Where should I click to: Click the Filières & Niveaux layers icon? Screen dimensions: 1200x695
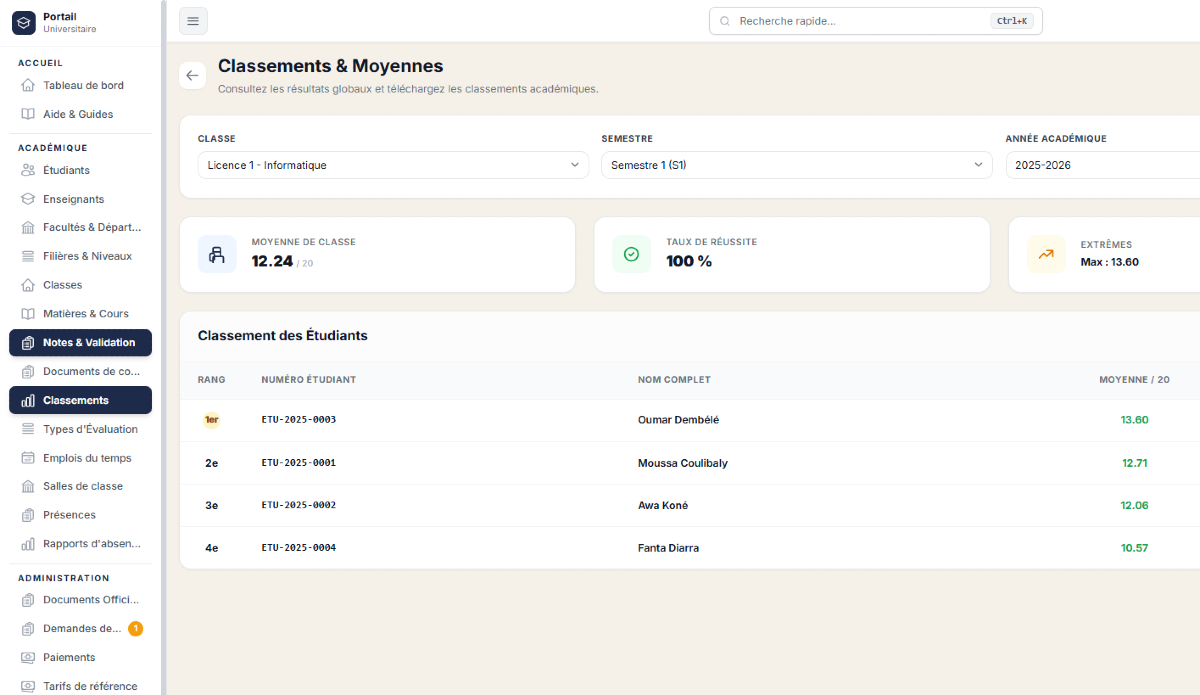pyautogui.click(x=28, y=256)
